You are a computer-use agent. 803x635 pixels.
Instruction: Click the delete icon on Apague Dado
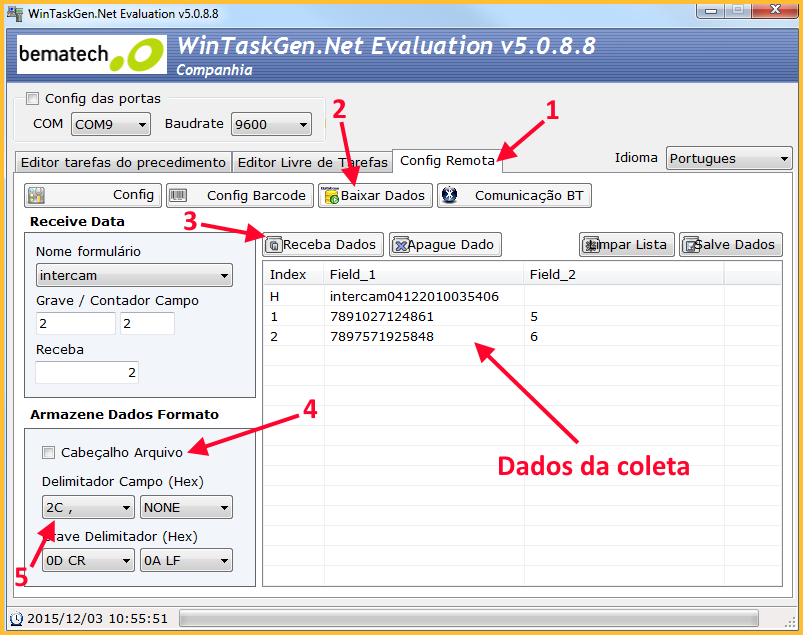tap(400, 245)
